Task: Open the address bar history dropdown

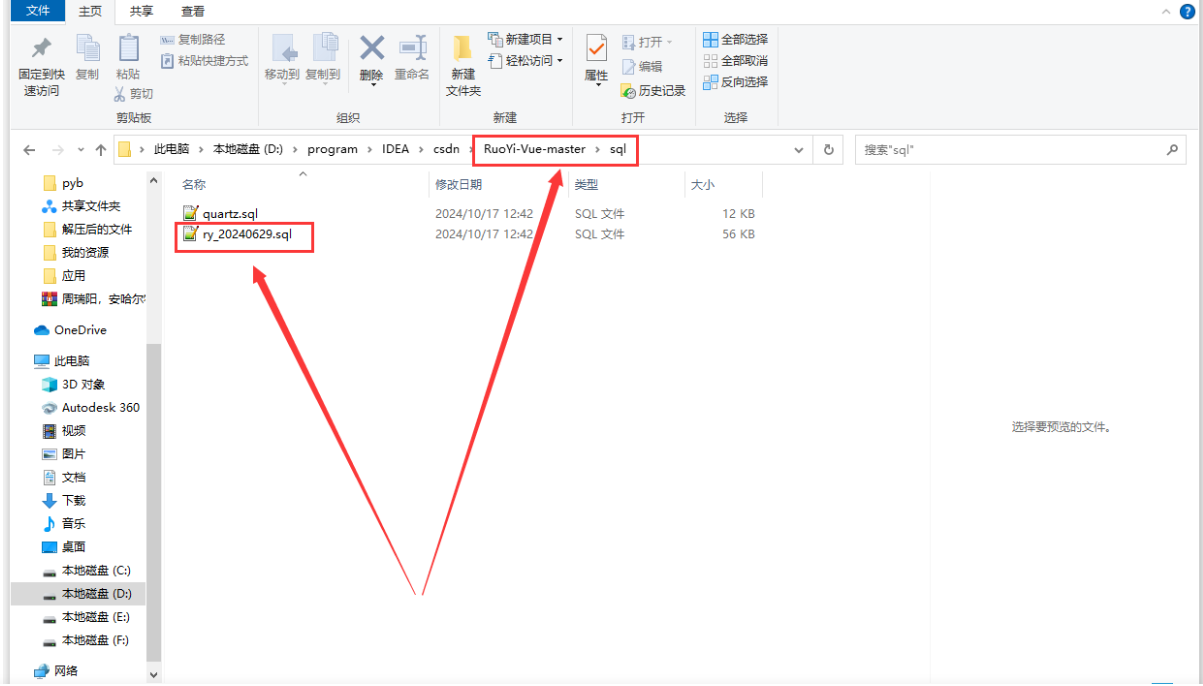Action: coord(799,150)
